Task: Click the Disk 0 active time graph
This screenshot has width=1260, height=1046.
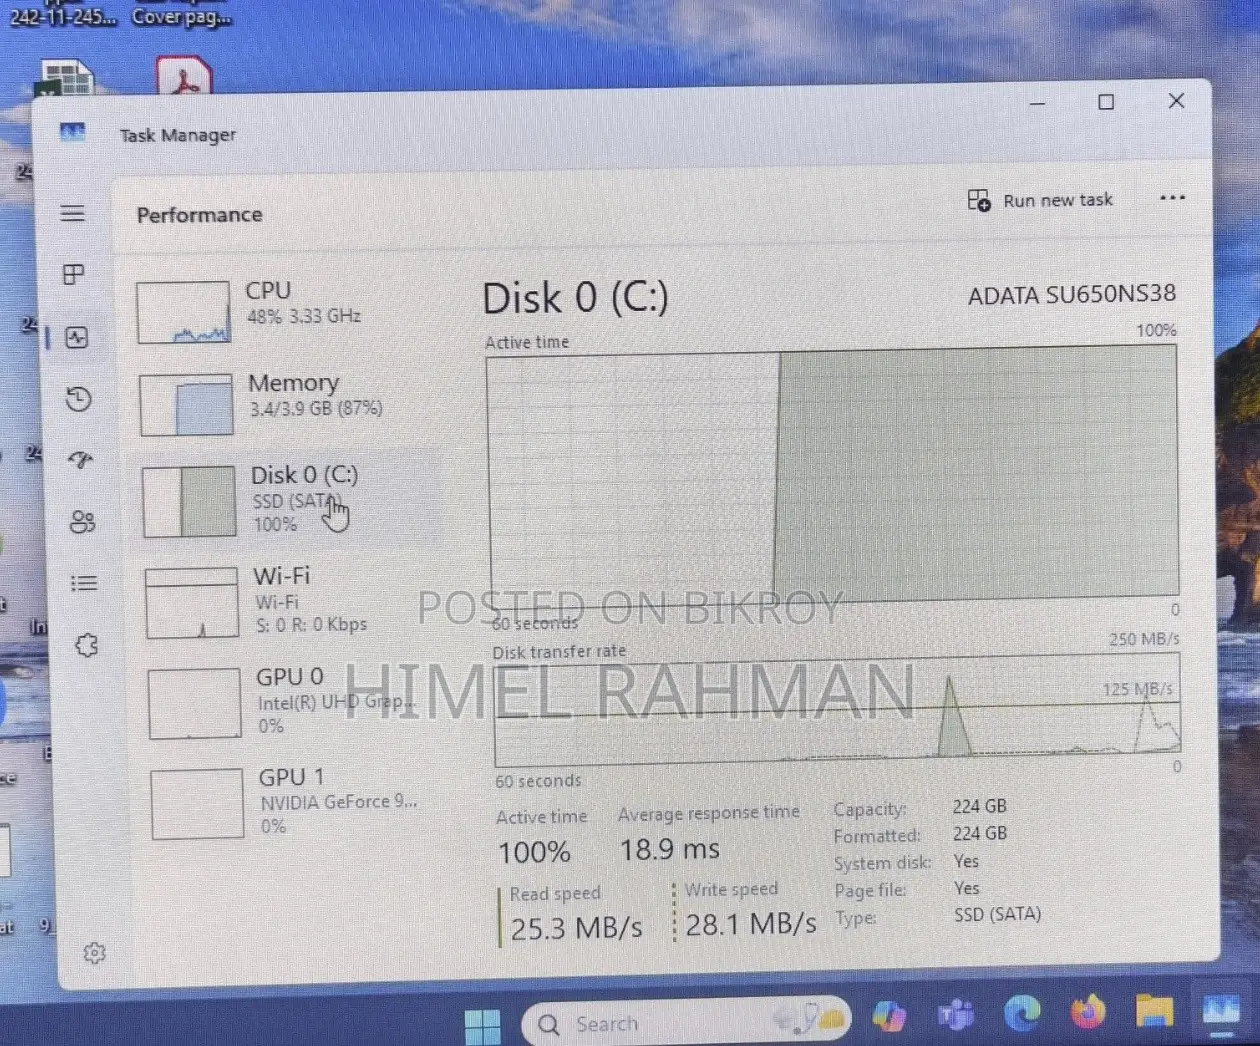Action: 832,474
